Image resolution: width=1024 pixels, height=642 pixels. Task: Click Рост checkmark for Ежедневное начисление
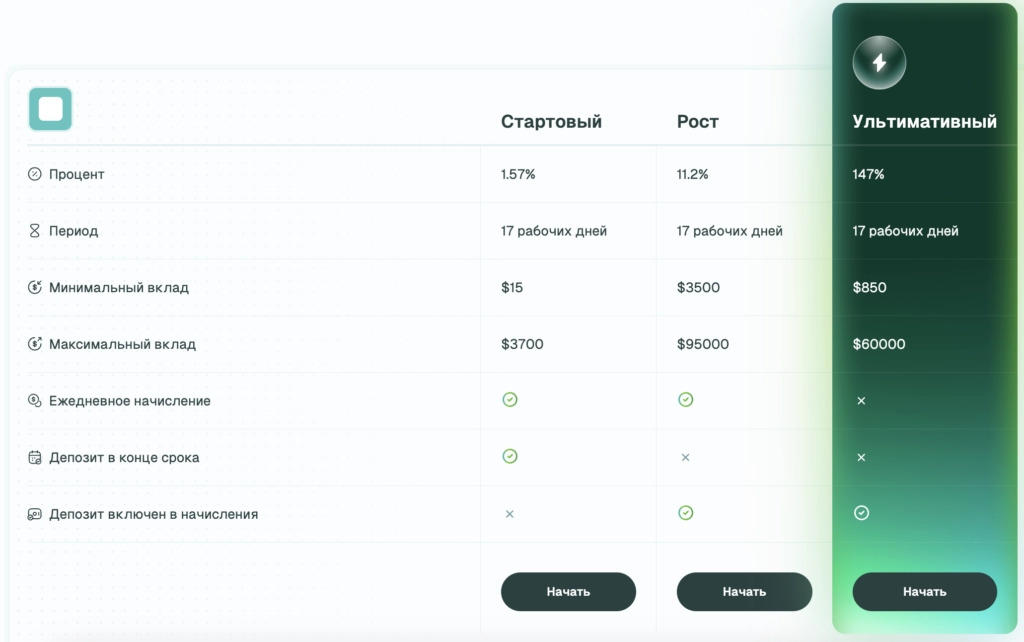tap(685, 400)
